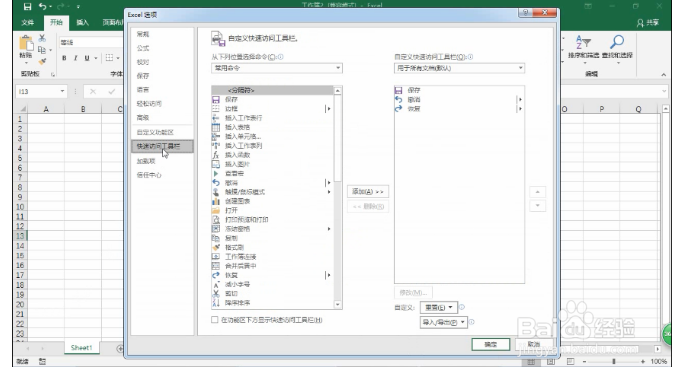The width and height of the screenshot is (675, 373).
Task: Check 在功能区下方显示快速访问工具栏 checkbox
Action: tap(214, 320)
